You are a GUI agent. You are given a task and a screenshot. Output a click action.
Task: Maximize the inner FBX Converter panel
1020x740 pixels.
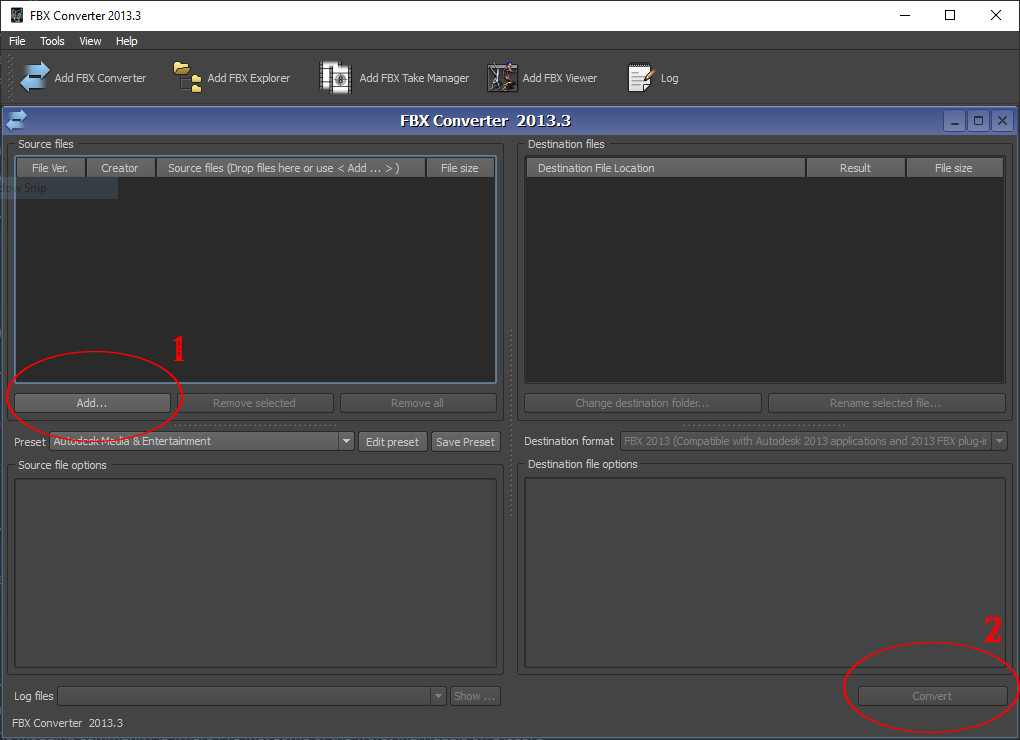pos(978,121)
